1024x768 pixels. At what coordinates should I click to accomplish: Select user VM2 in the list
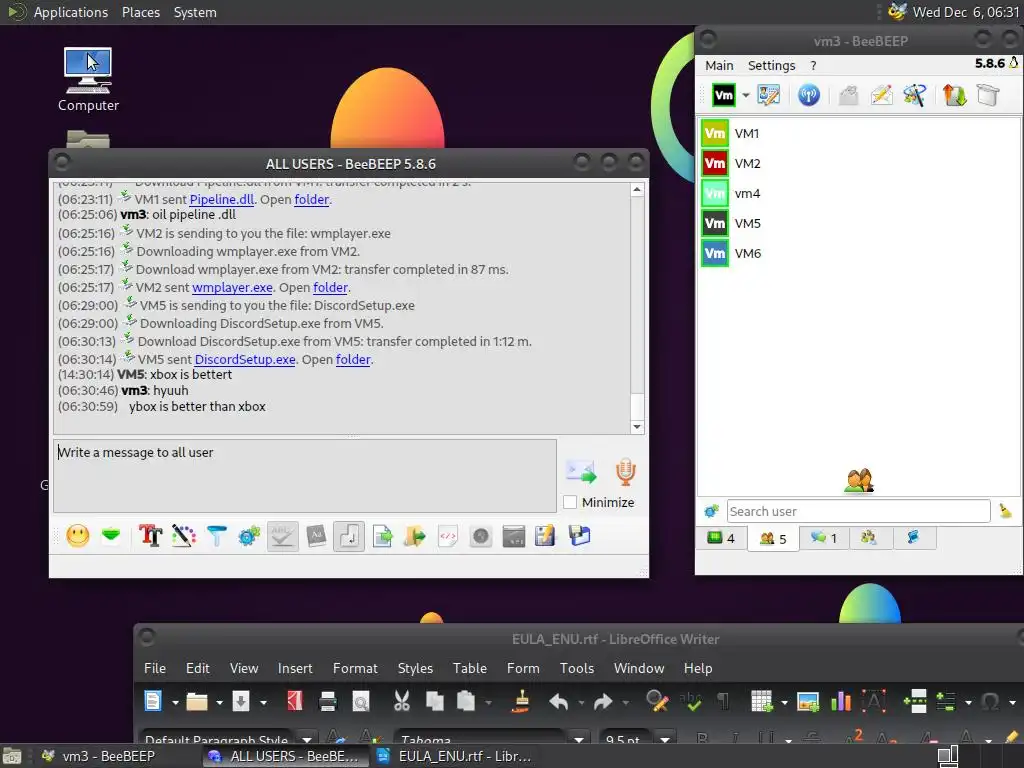pos(859,163)
